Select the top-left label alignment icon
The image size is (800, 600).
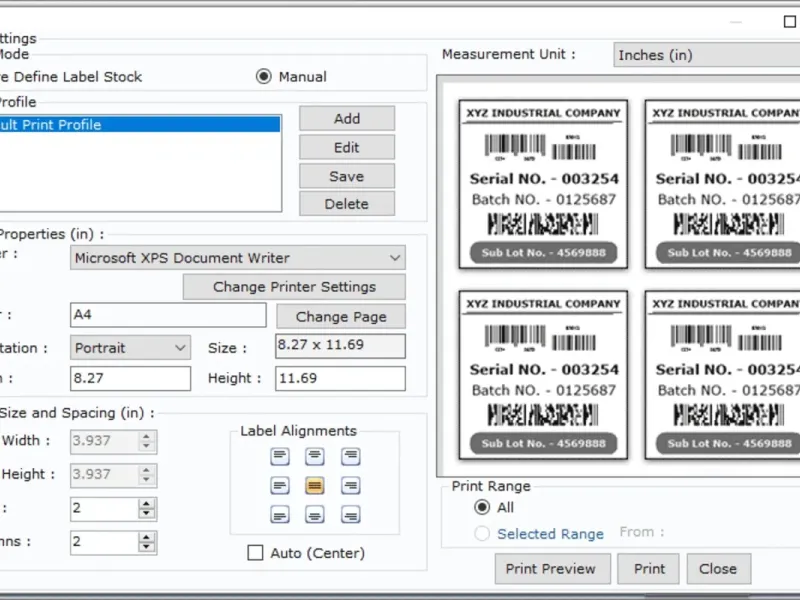coord(280,457)
